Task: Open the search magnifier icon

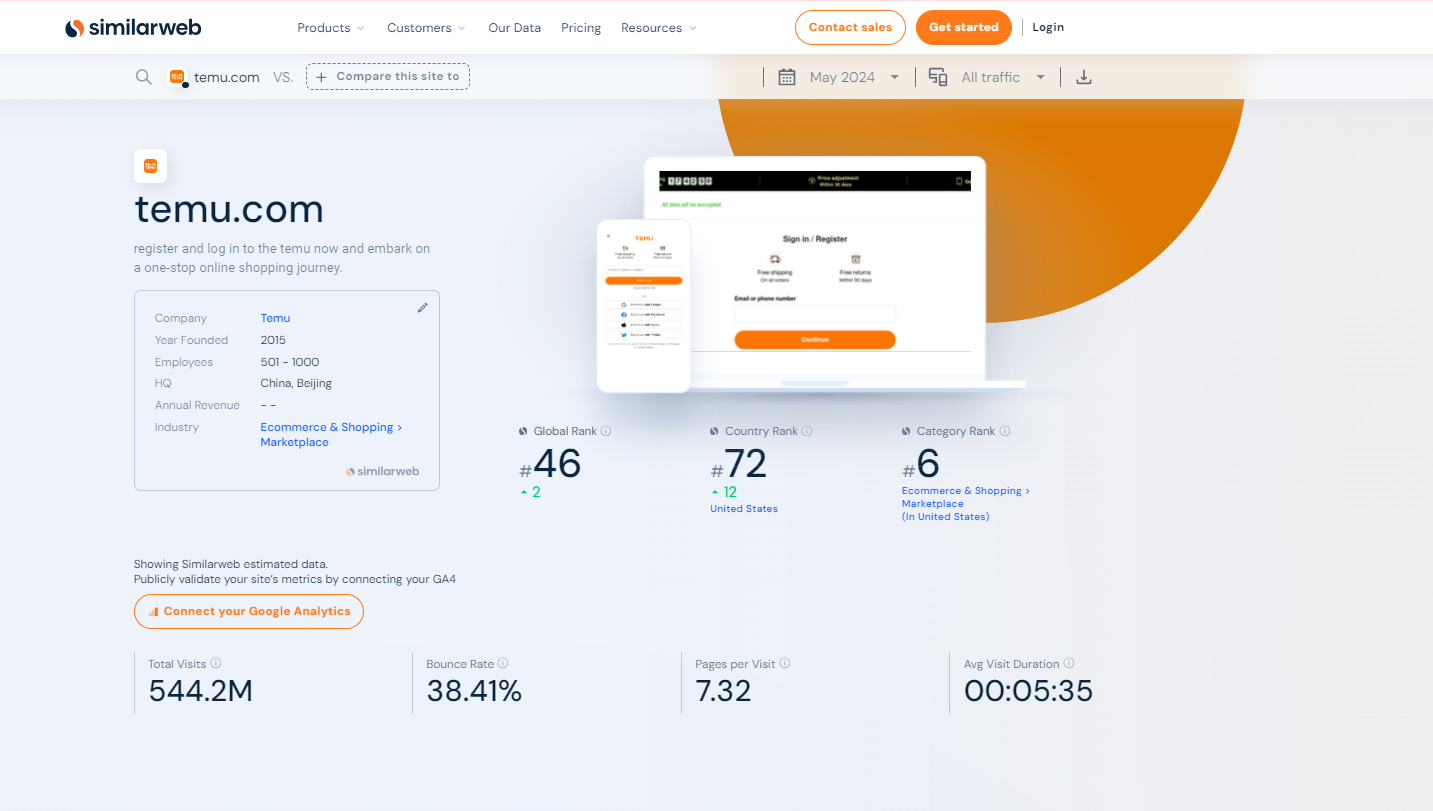Action: click(144, 77)
